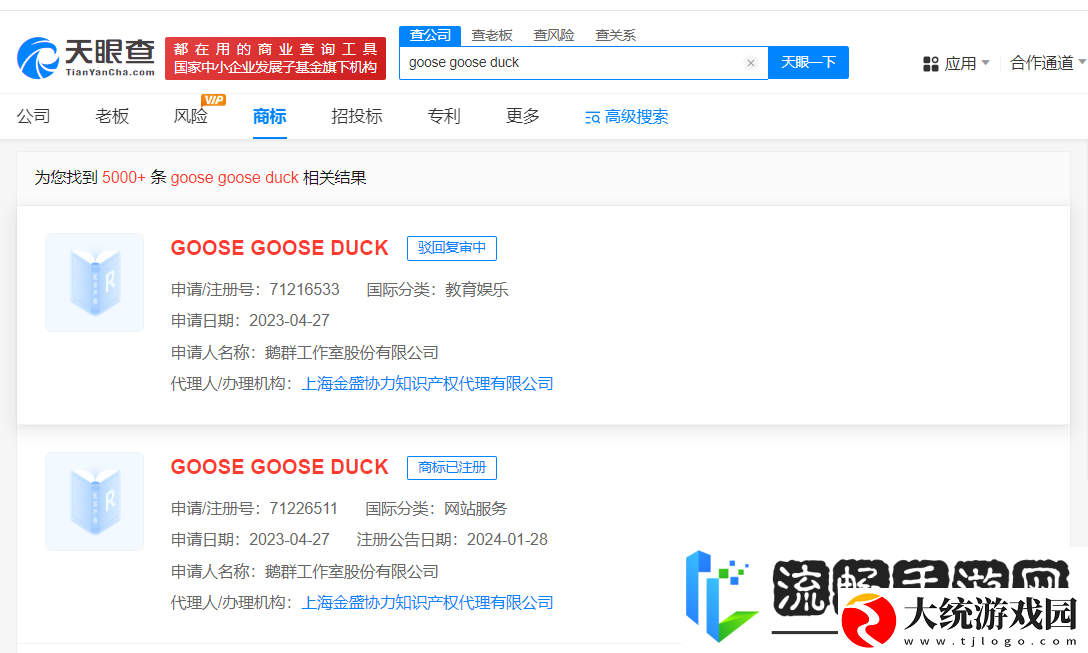Click the VIP badge above 风险
The width and height of the screenshot is (1088, 653).
214,100
